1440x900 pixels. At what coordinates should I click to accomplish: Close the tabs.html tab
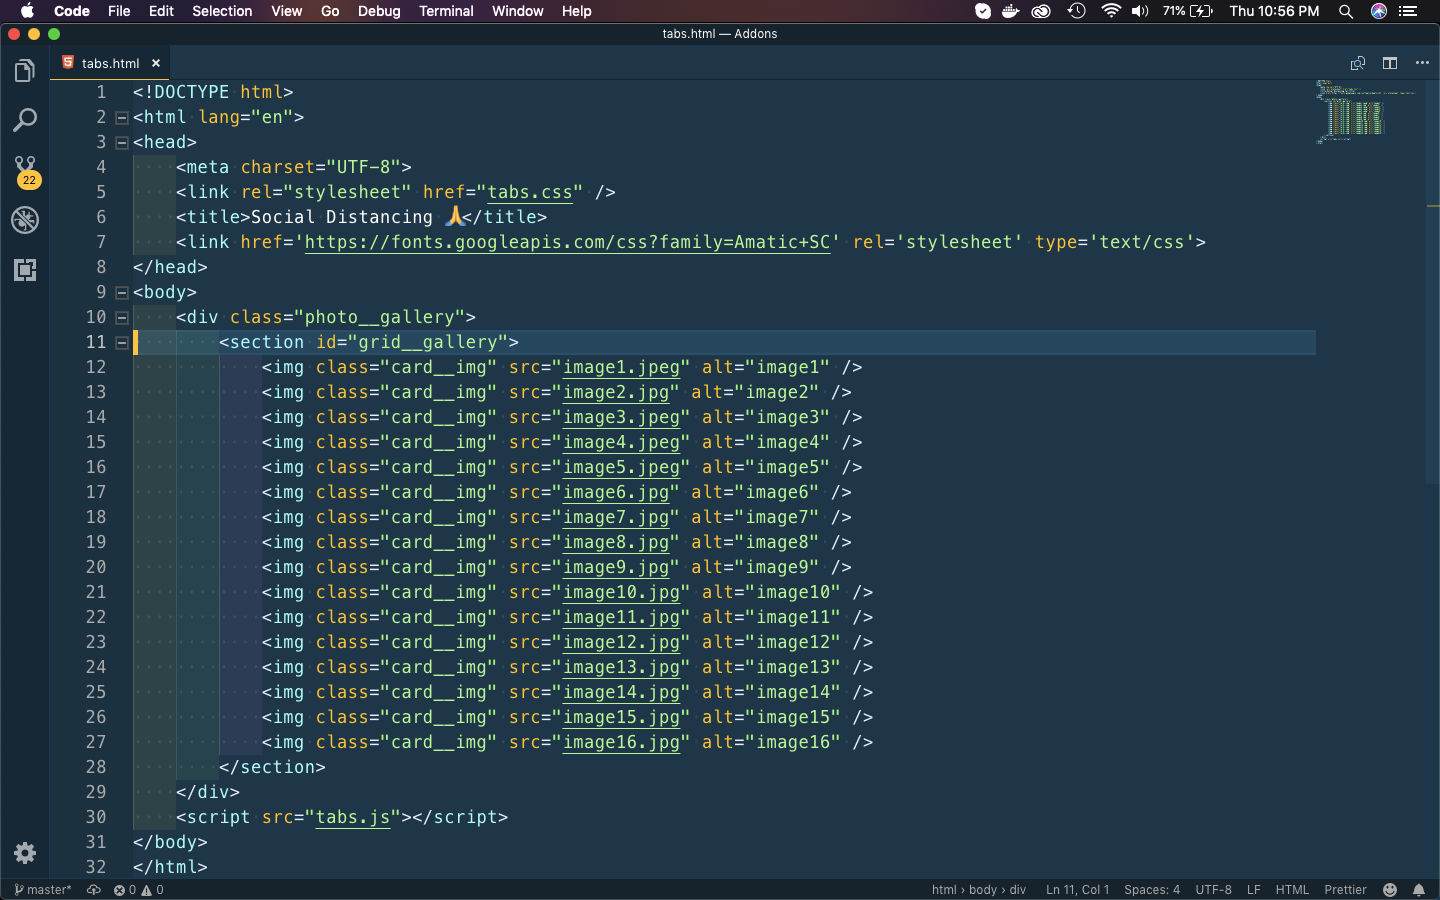click(x=156, y=63)
